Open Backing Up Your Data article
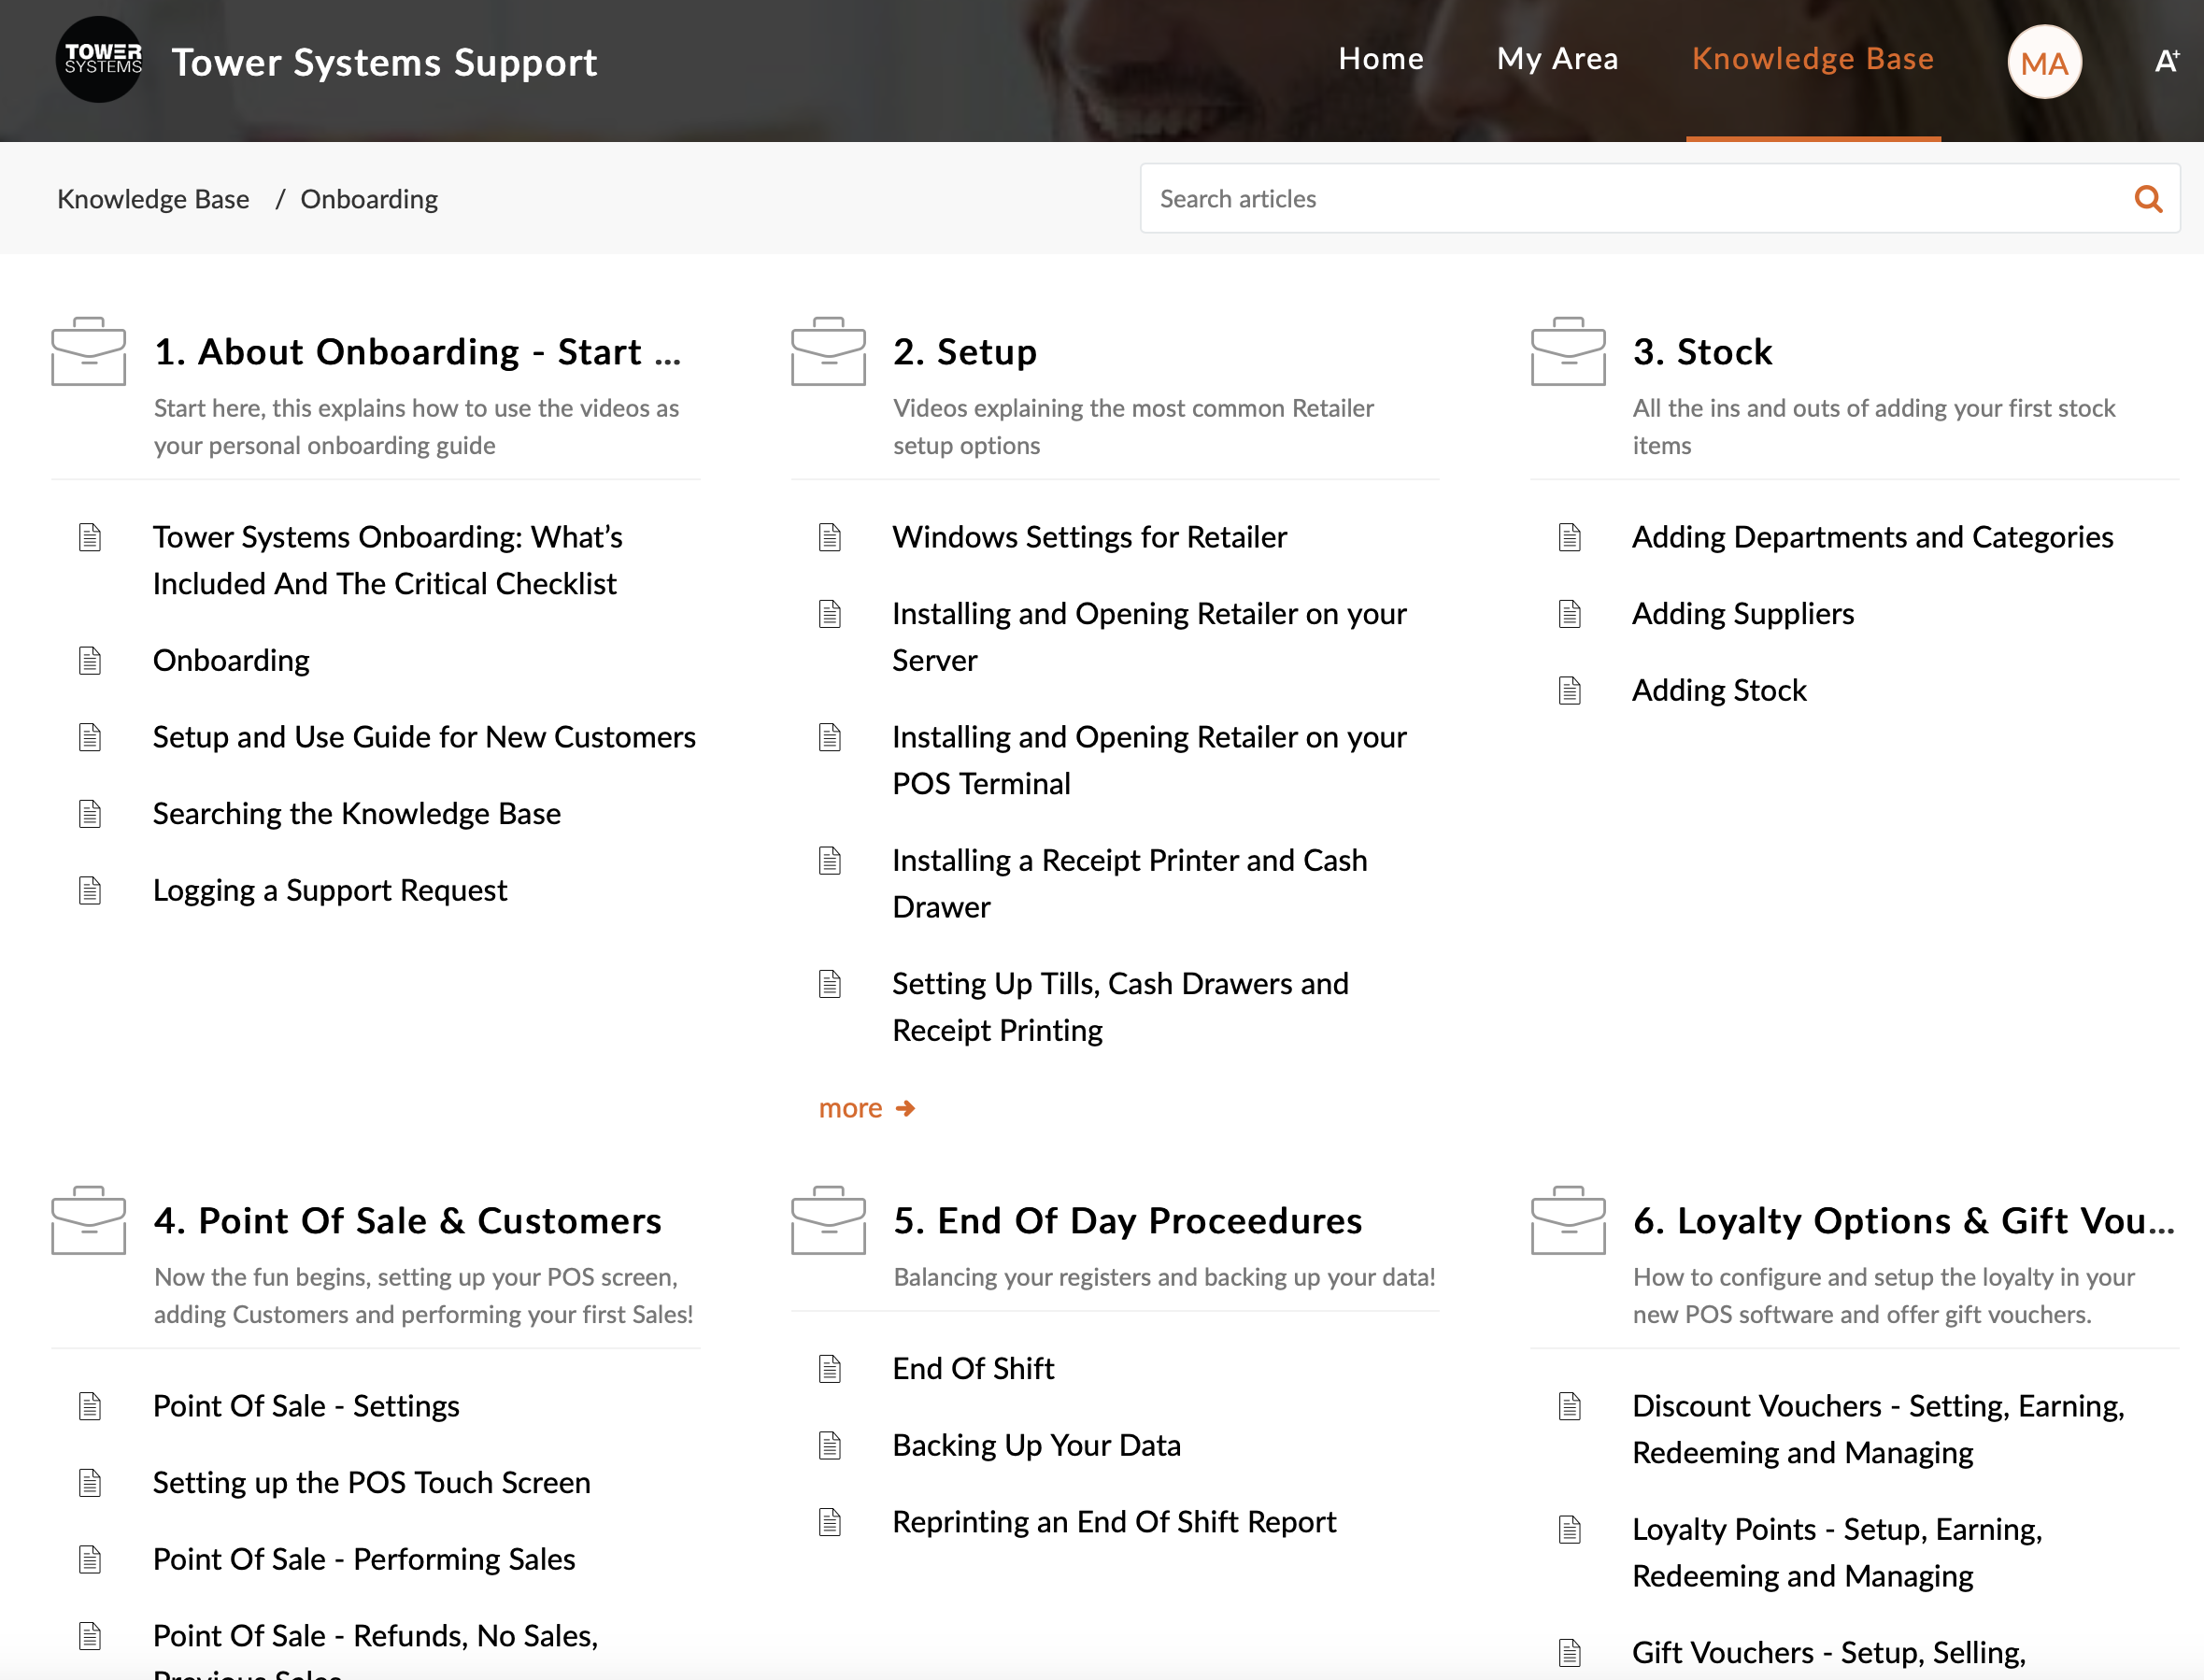Image resolution: width=2204 pixels, height=1680 pixels. (x=1036, y=1446)
